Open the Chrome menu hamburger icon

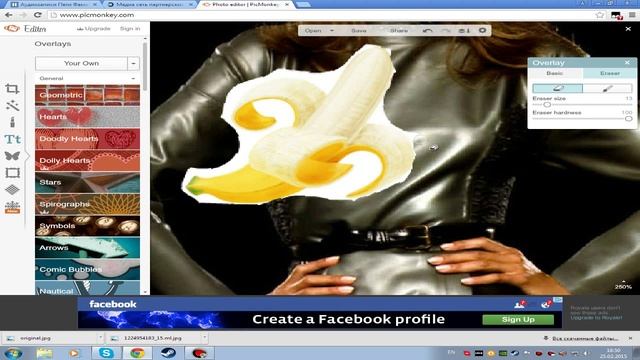coord(632,15)
